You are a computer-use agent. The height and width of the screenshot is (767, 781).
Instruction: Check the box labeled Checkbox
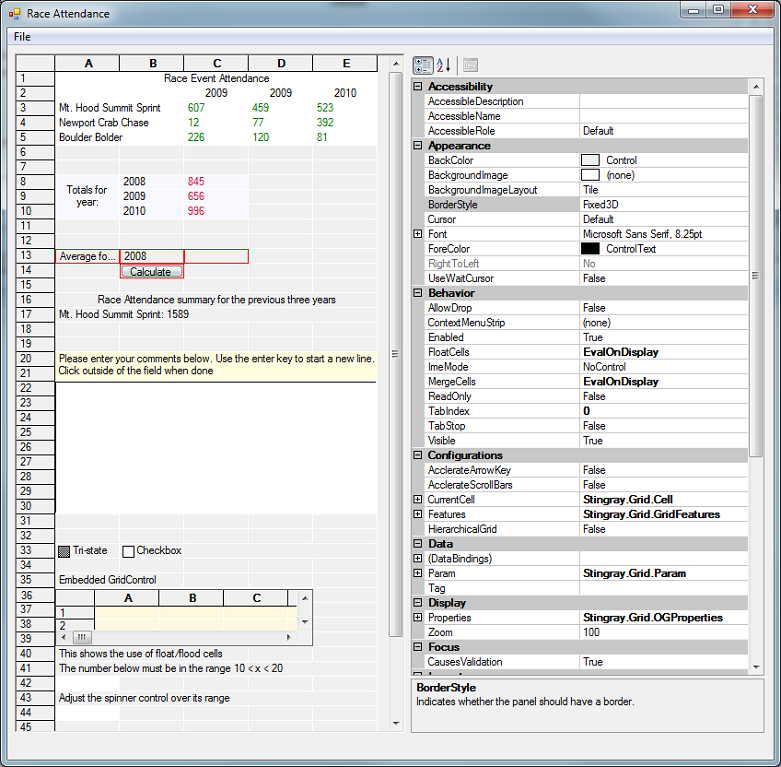pos(128,551)
